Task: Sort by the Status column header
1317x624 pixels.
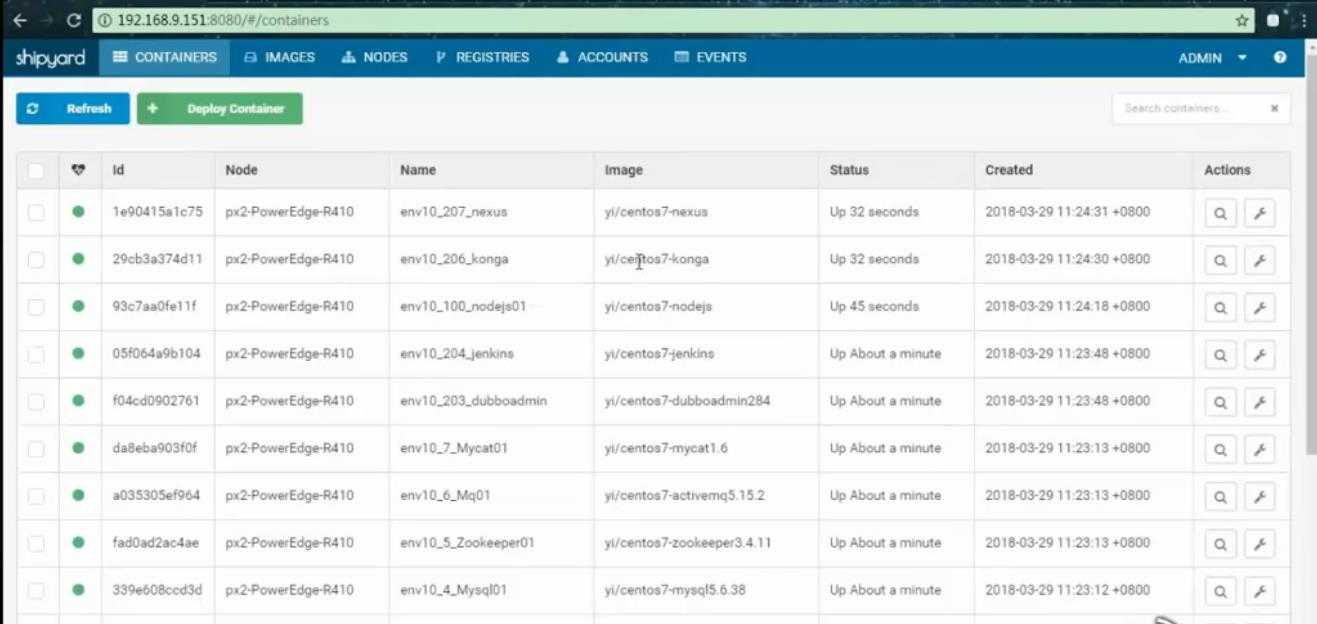Action: pos(849,170)
